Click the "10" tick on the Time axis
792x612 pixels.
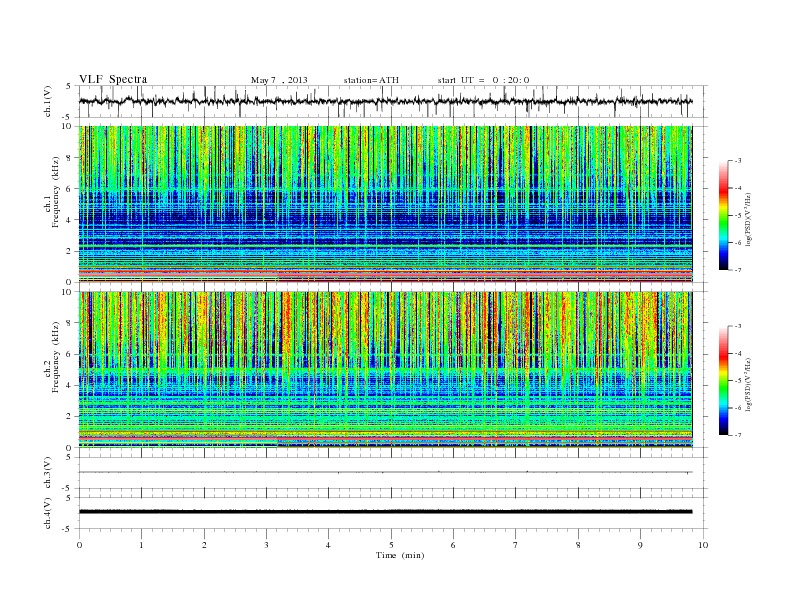(x=703, y=545)
